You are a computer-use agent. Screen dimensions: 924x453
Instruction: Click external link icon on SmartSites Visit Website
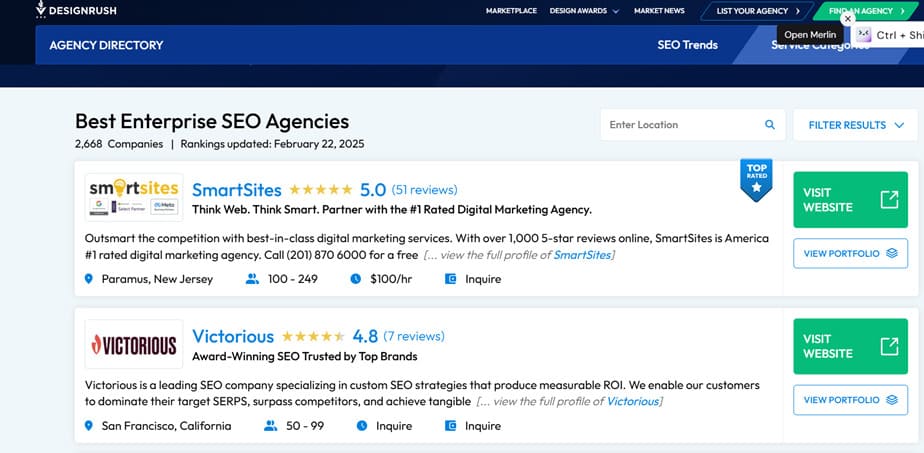pos(889,200)
